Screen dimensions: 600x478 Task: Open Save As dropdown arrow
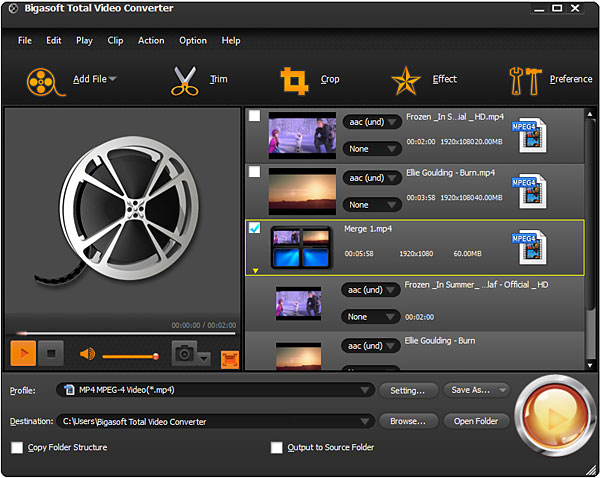503,390
